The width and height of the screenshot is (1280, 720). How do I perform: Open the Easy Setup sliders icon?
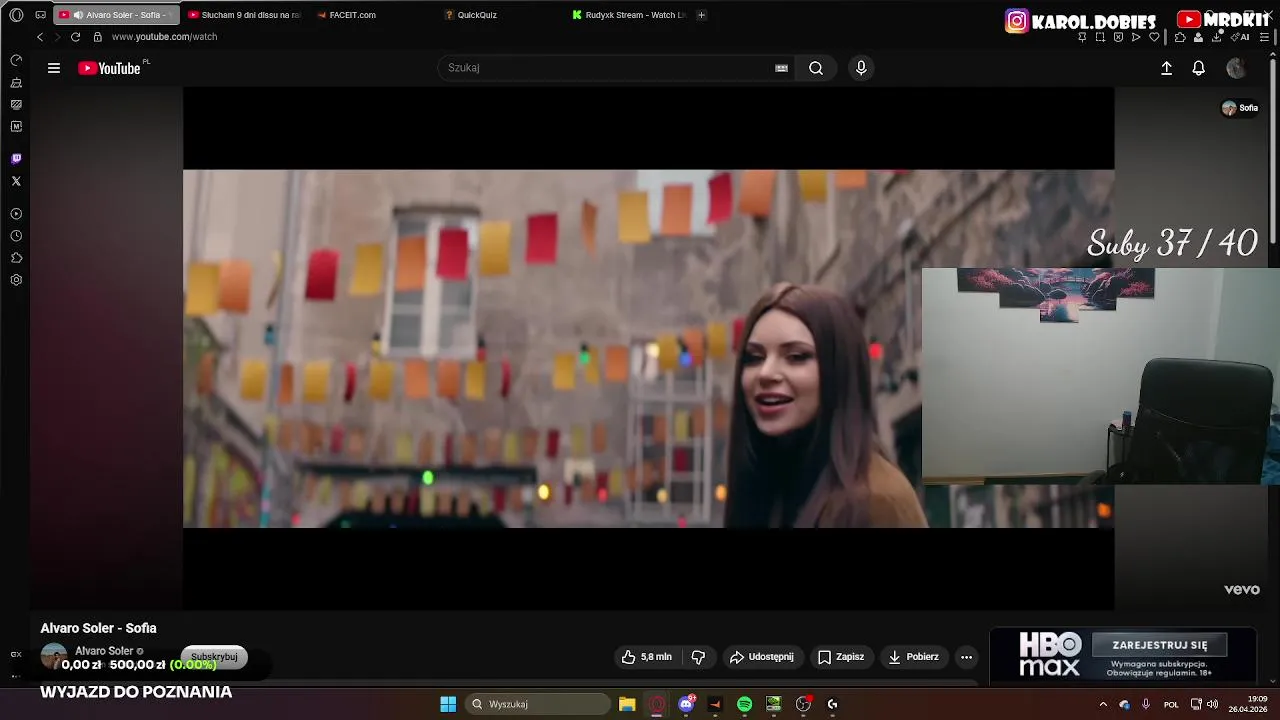(1264, 37)
